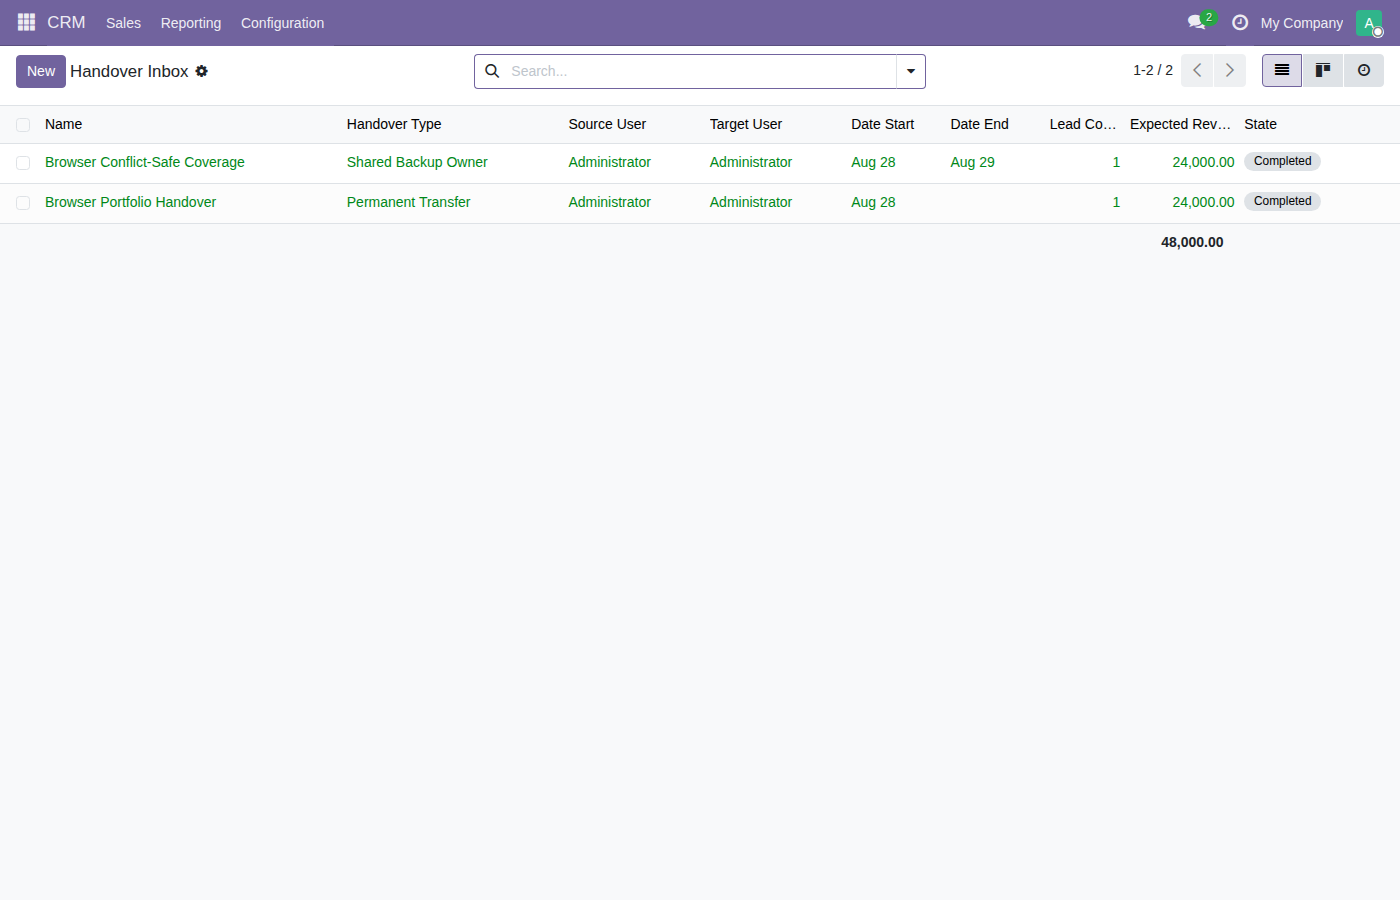The image size is (1400, 900).
Task: Sort by State column header
Action: pyautogui.click(x=1260, y=124)
